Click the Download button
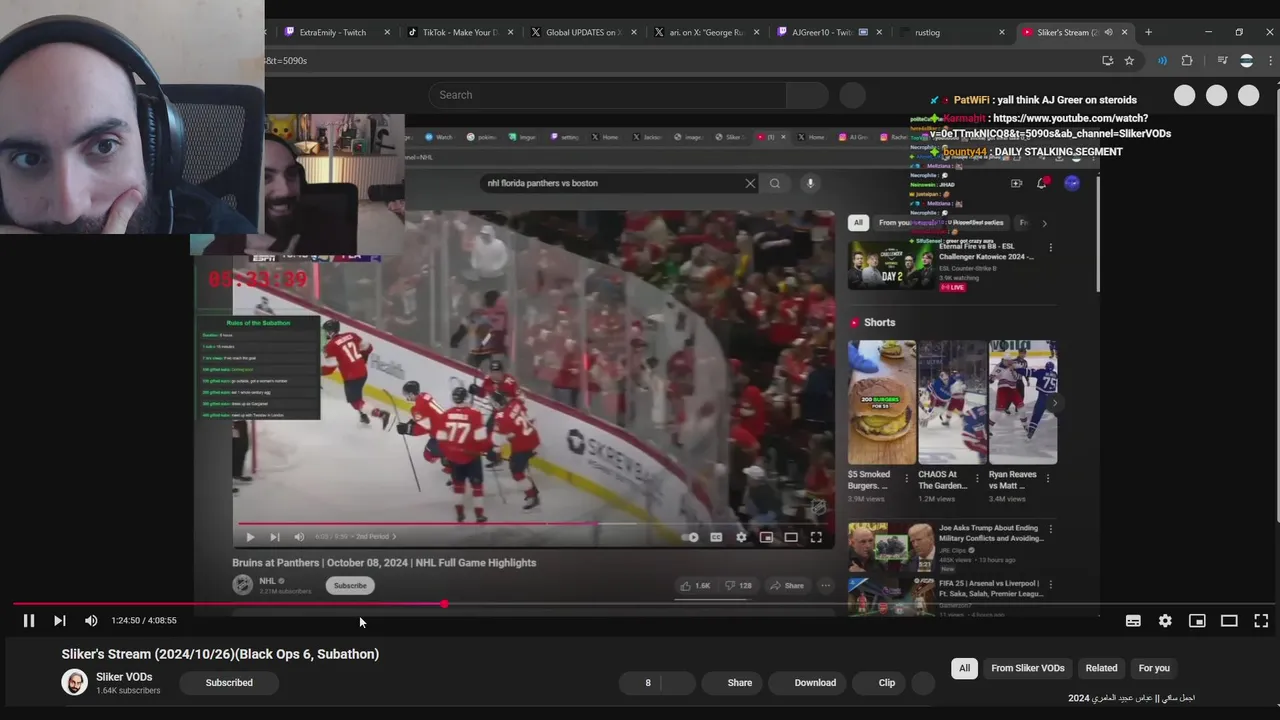 [x=815, y=683]
